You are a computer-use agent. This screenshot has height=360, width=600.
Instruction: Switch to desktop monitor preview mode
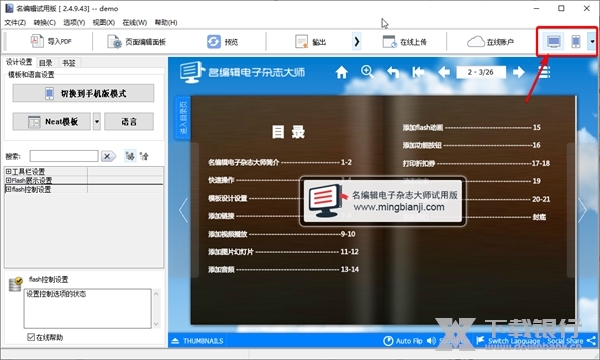point(554,41)
